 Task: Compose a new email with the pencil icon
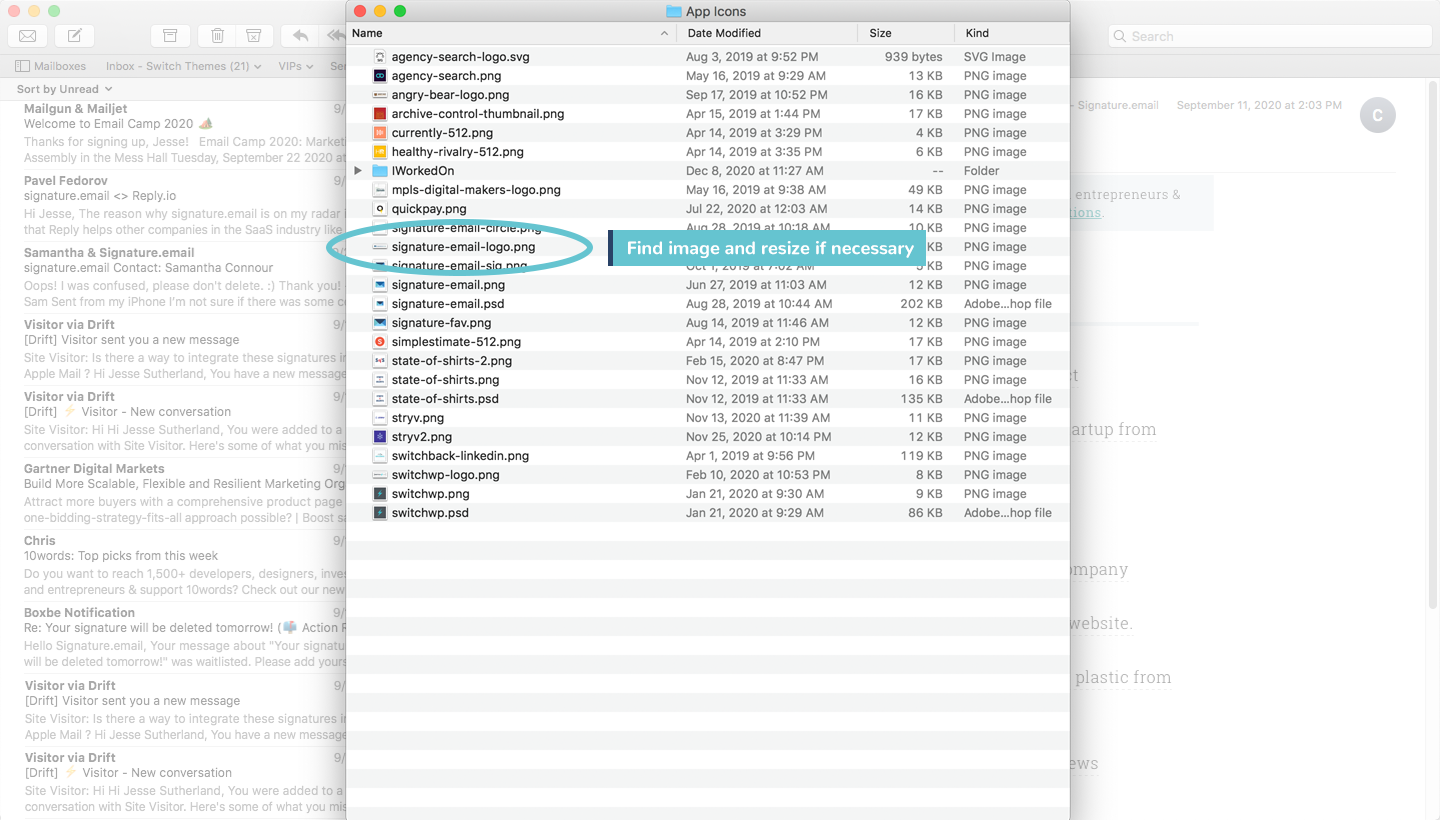point(73,35)
